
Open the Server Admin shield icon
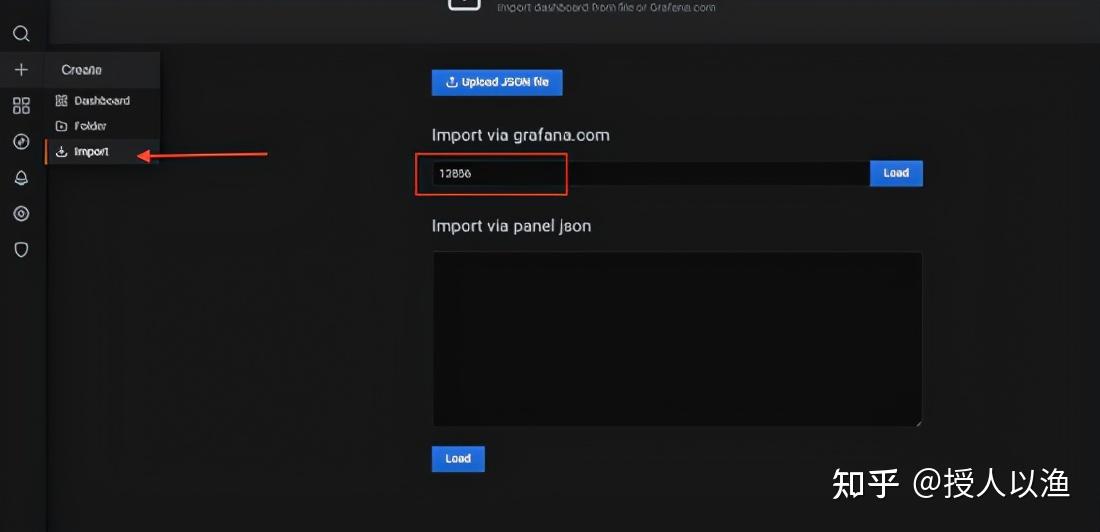[x=22, y=249]
